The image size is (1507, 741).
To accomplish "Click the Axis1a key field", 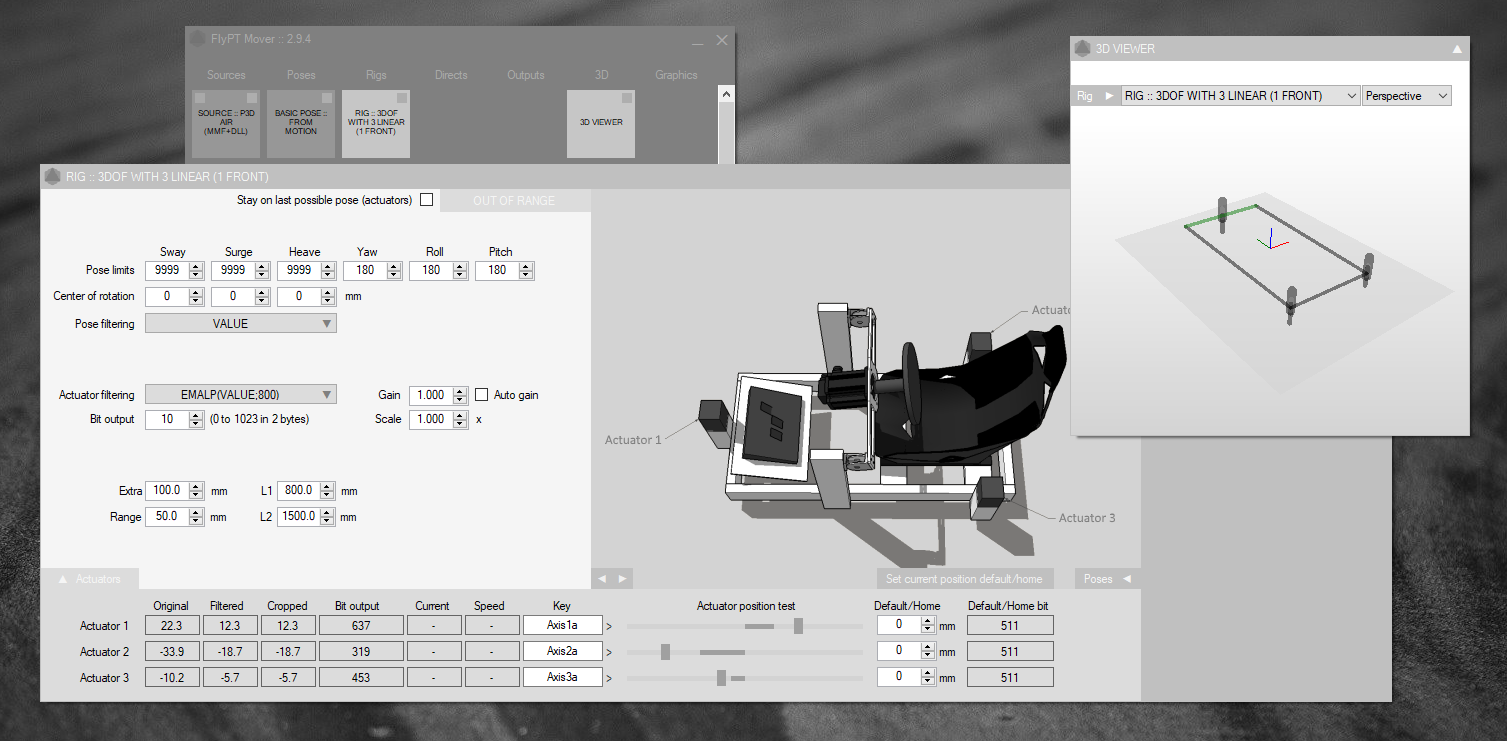I will click(x=563, y=626).
